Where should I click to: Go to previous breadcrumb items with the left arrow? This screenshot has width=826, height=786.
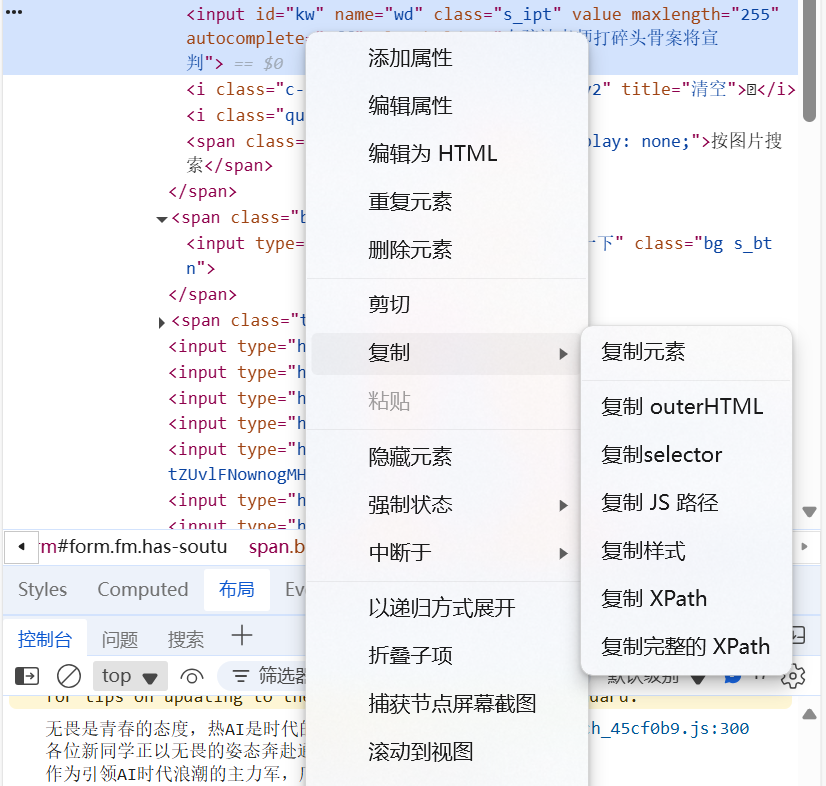(21, 547)
